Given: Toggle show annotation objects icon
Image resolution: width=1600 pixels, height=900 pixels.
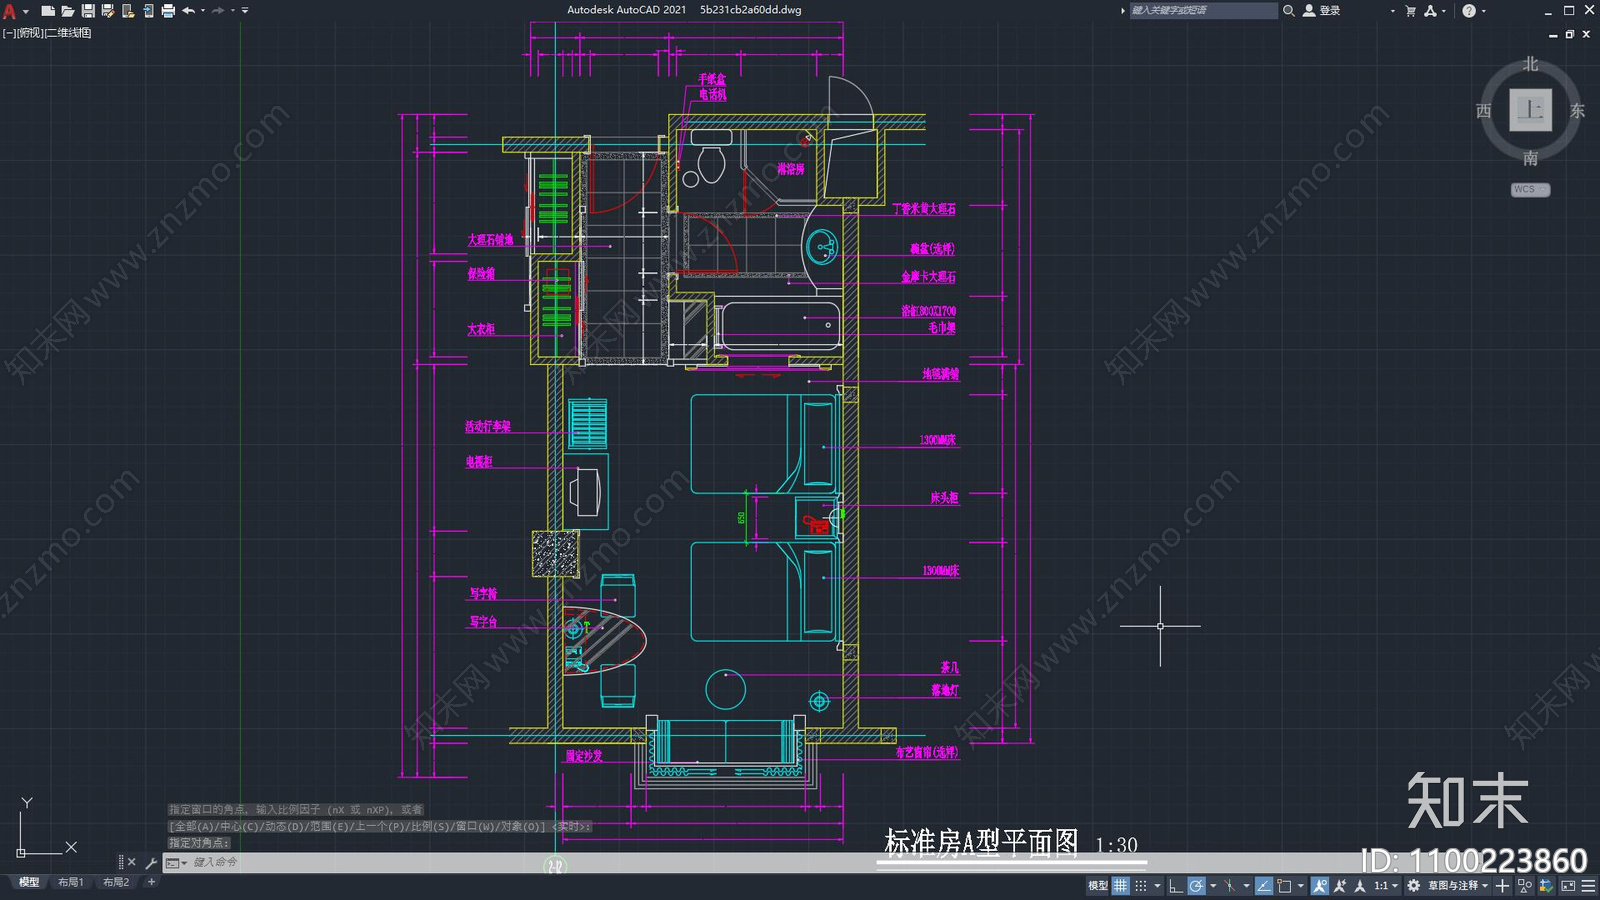Looking at the screenshot, I should [x=1320, y=886].
